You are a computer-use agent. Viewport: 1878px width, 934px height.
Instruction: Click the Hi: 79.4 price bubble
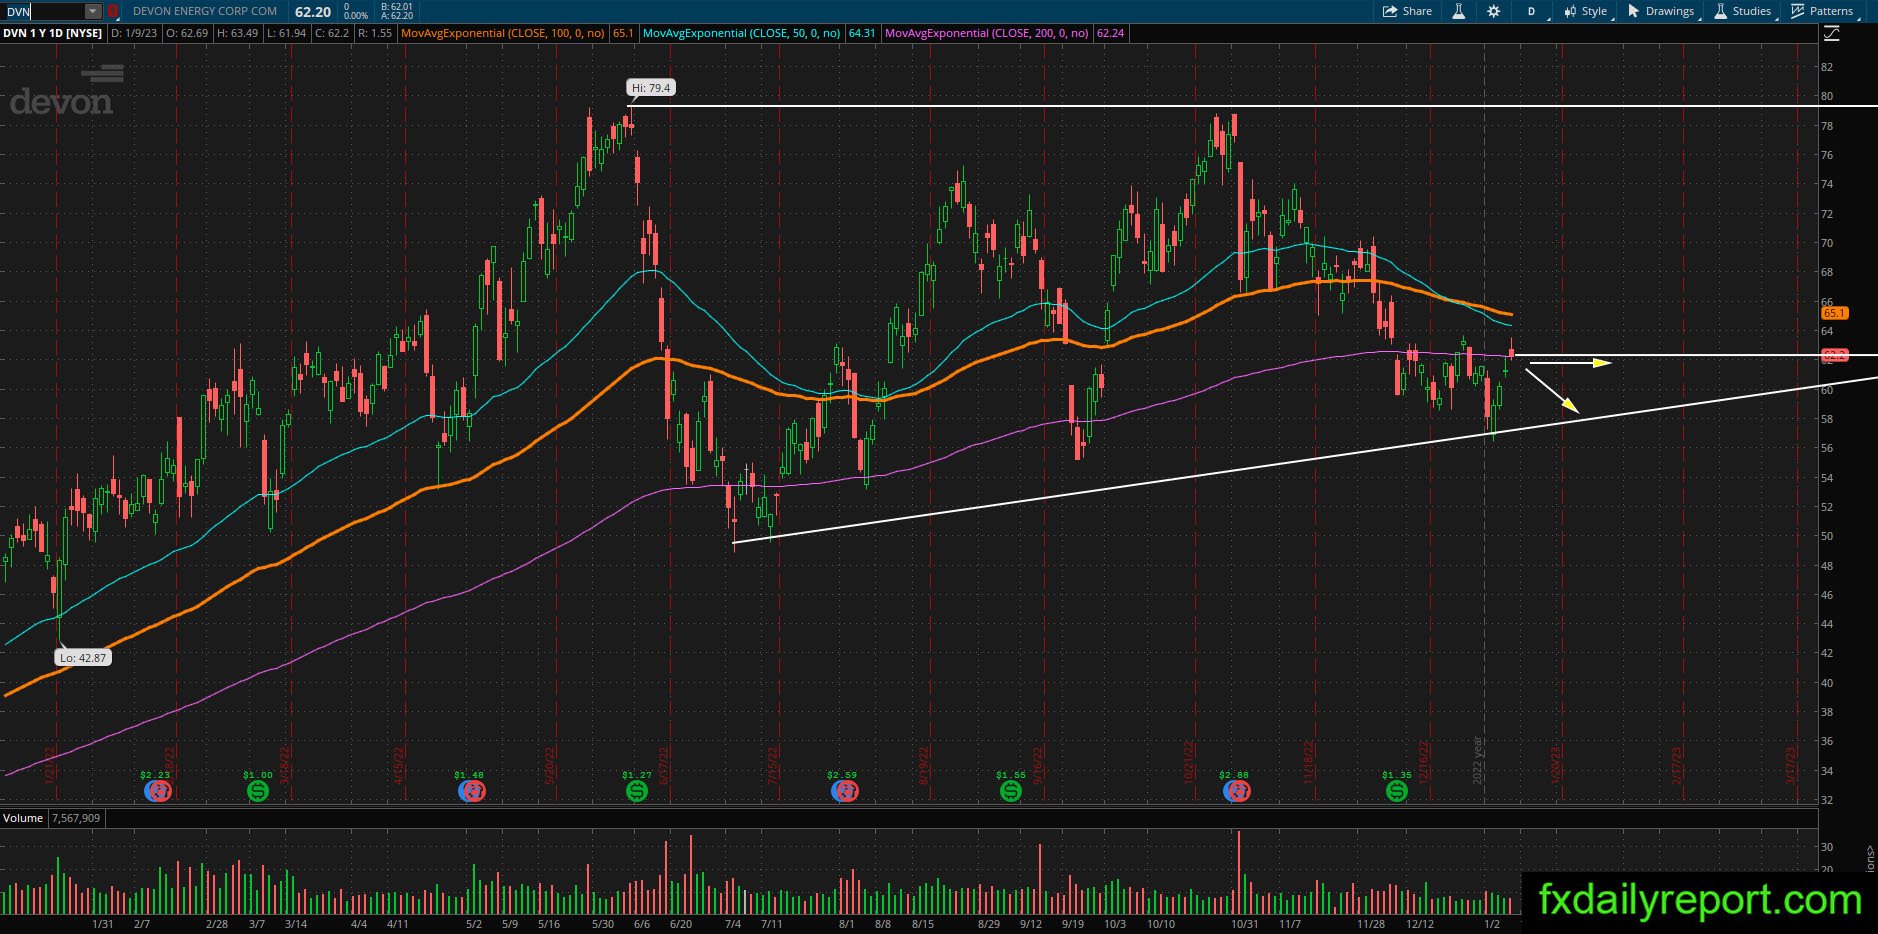[x=651, y=88]
